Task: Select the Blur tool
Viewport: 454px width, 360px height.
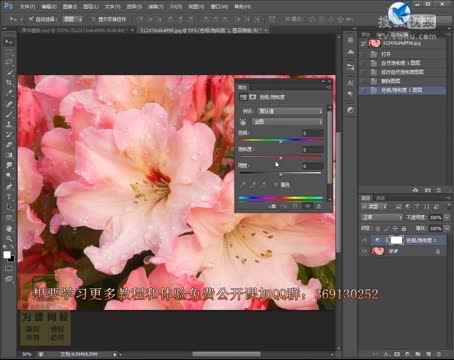Action: pyautogui.click(x=9, y=165)
